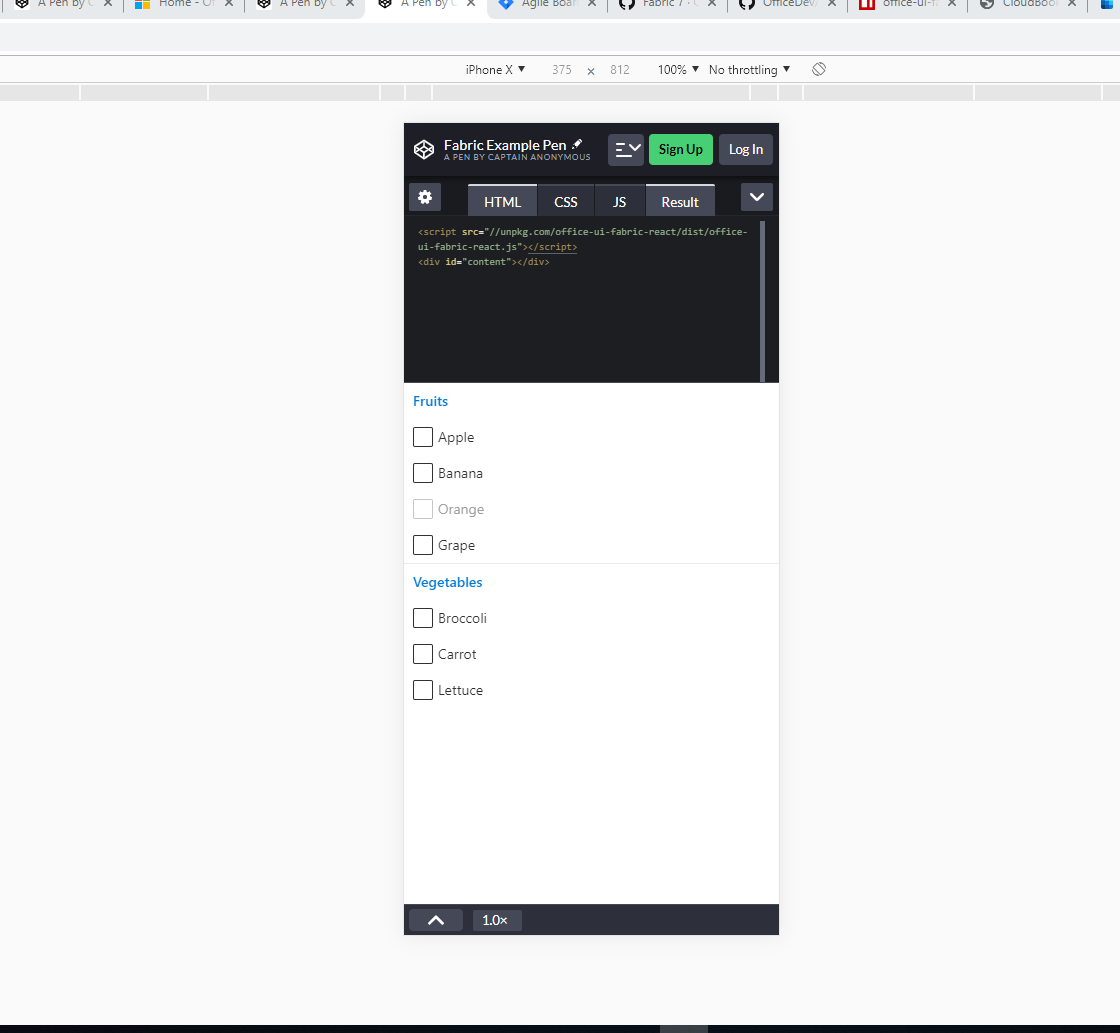This screenshot has height=1033, width=1120.
Task: Check the Lettuce checkbox
Action: [x=423, y=690]
